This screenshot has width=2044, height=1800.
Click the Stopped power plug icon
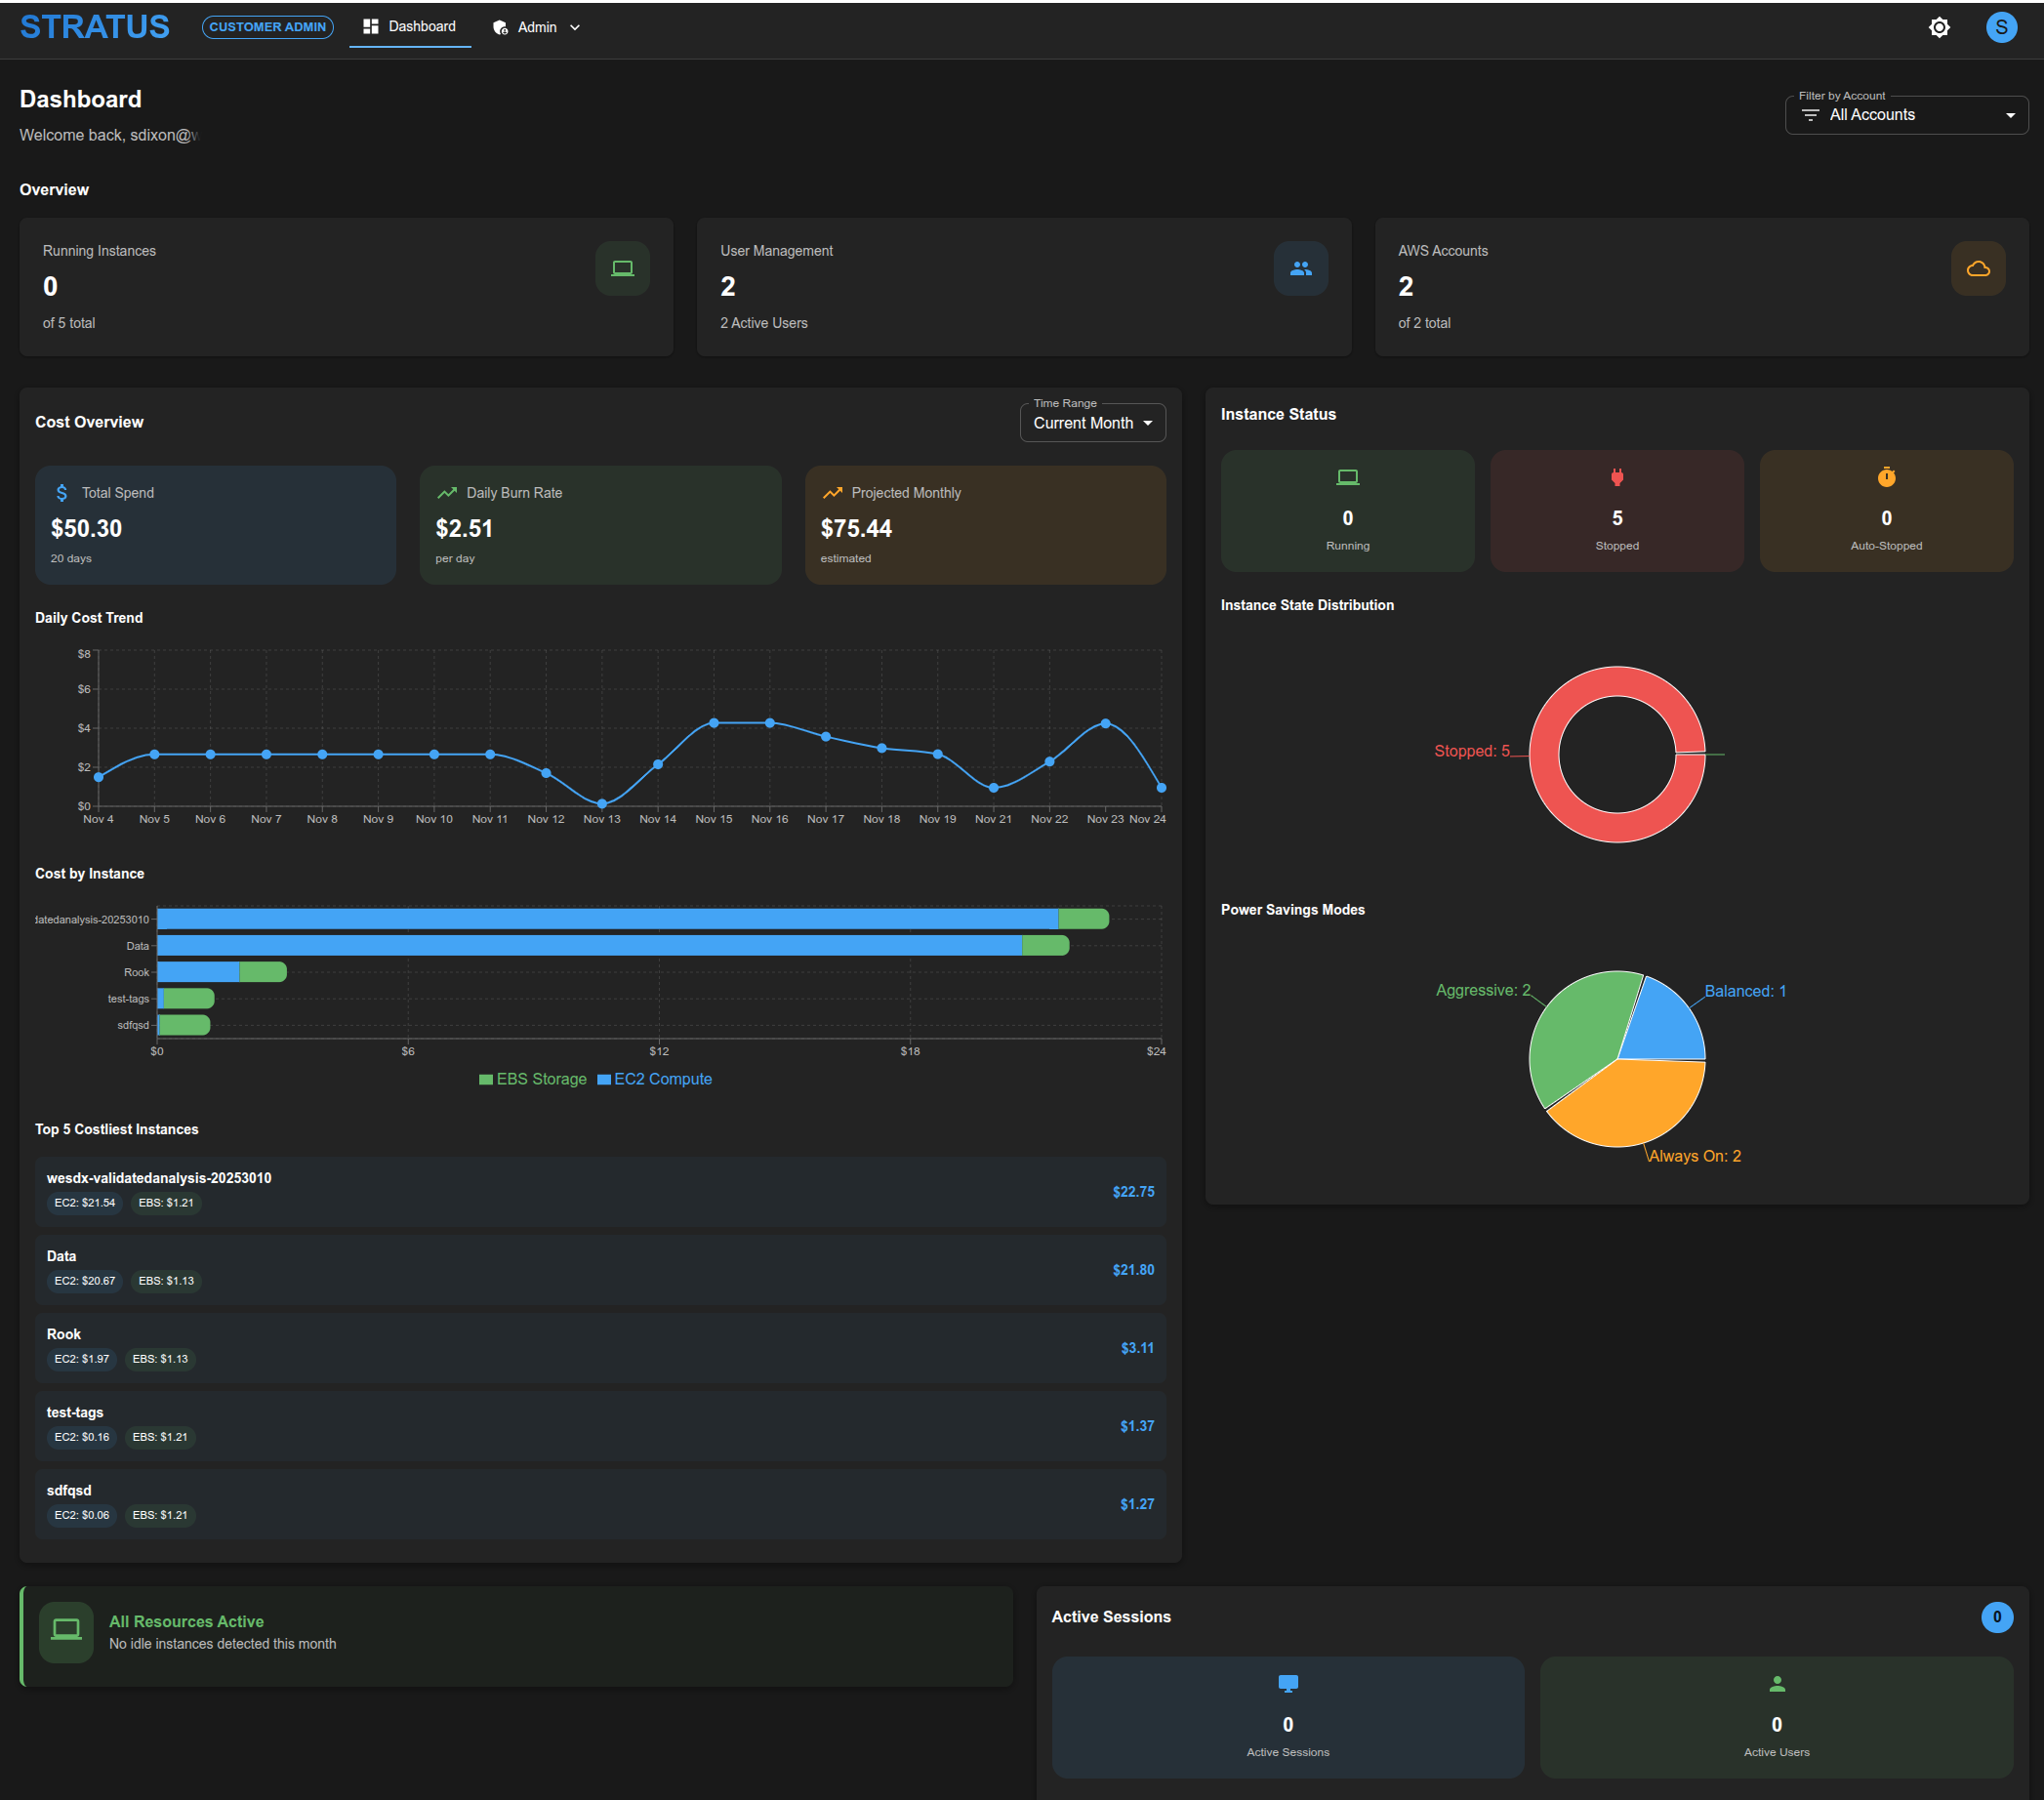pos(1616,477)
